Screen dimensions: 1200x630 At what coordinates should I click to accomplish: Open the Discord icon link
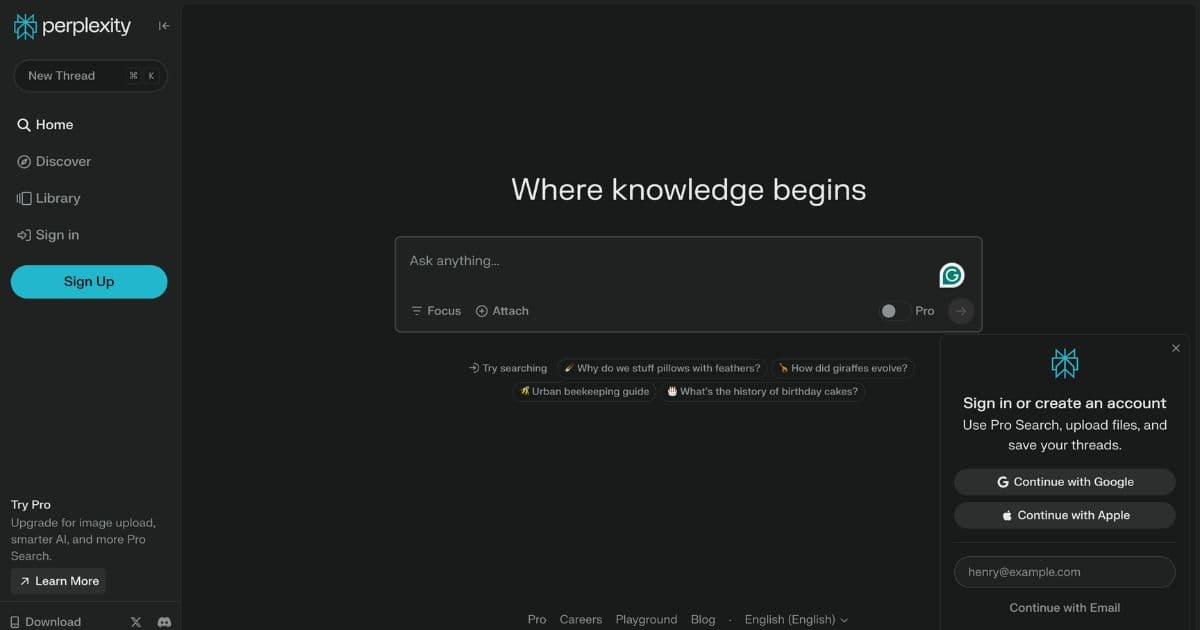(164, 622)
